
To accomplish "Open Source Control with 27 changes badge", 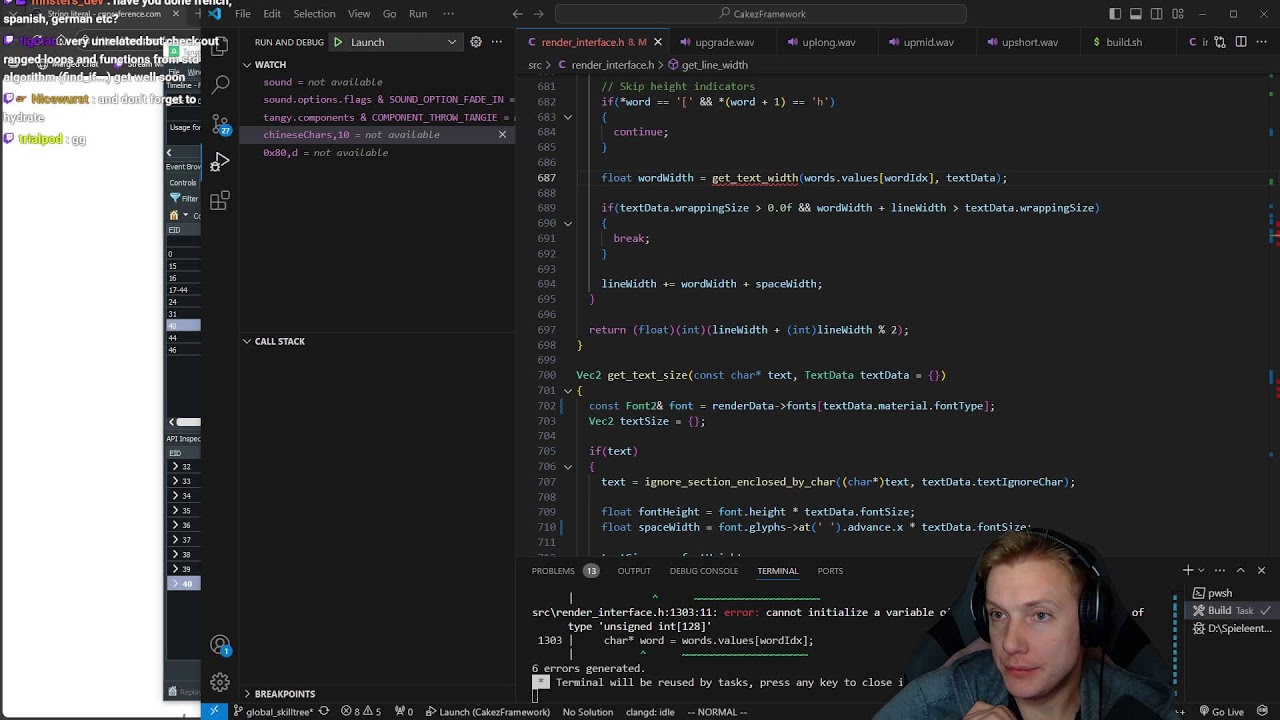I will pyautogui.click(x=220, y=123).
